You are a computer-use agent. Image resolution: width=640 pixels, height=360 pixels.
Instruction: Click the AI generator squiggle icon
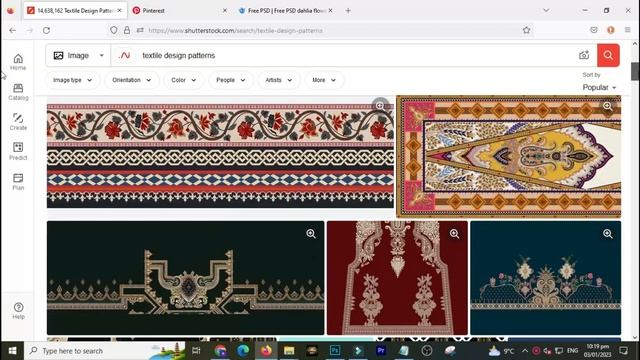coord(124,55)
